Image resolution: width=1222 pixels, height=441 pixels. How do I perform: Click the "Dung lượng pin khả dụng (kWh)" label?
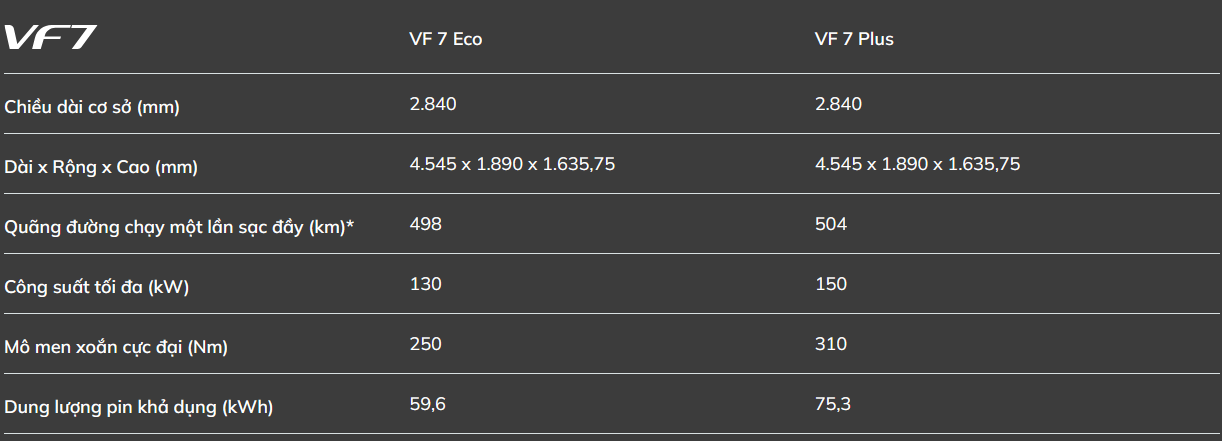tap(139, 407)
